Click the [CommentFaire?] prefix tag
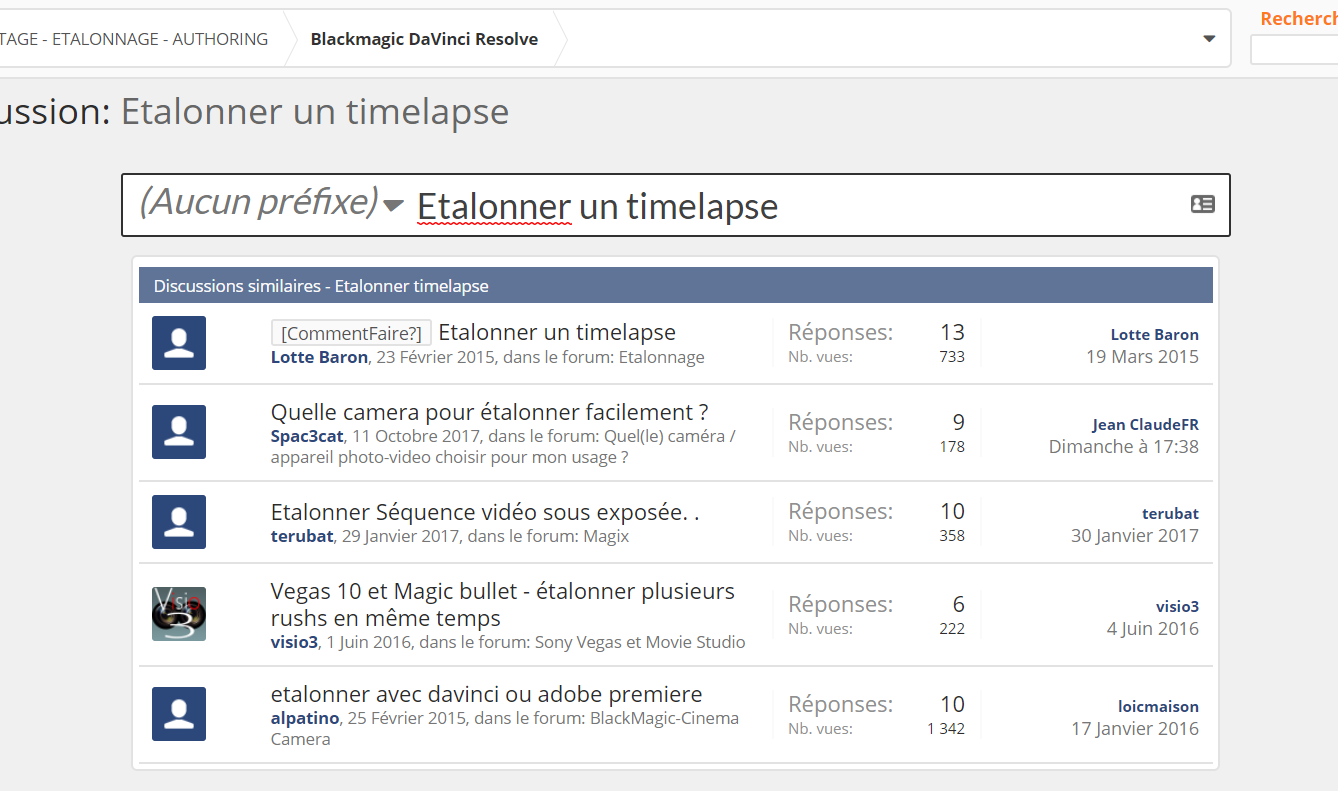This screenshot has width=1338, height=791. pos(351,333)
